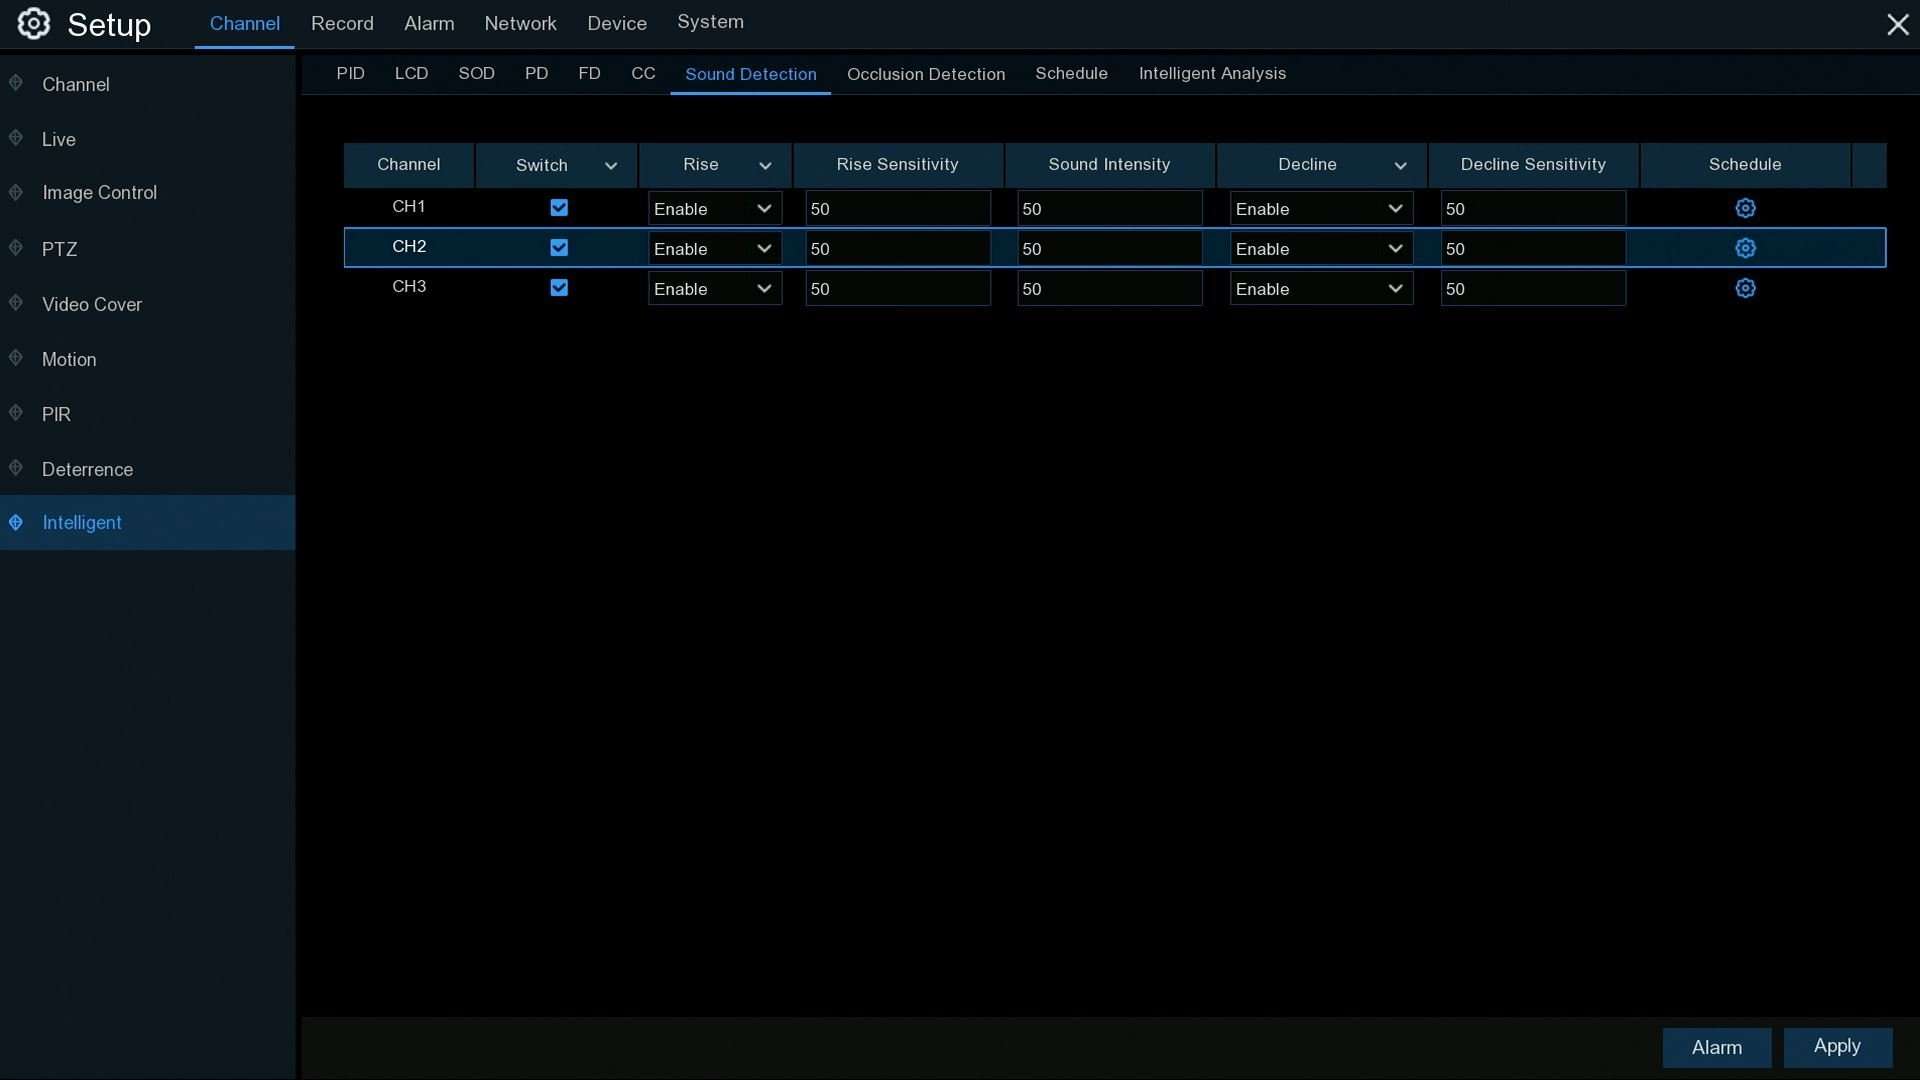Uncheck the CH1 Switch checkbox
1920x1080 pixels.
tap(559, 208)
